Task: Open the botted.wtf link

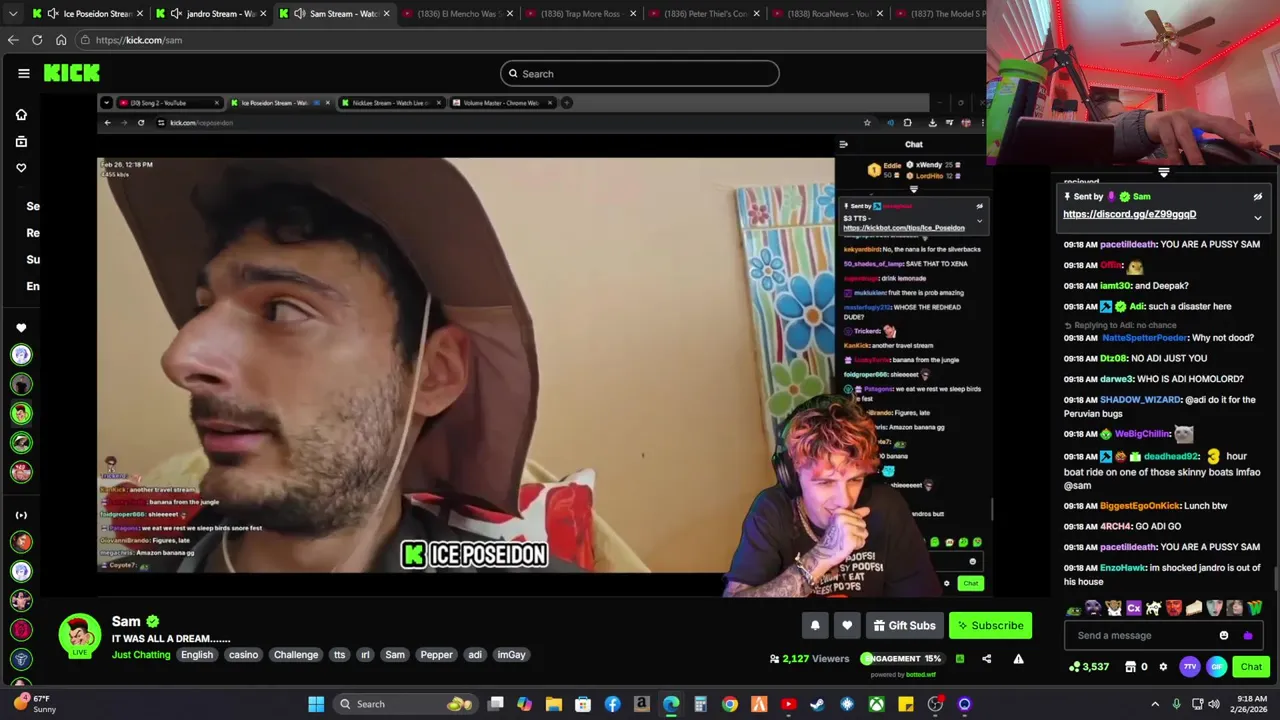Action: pos(921,674)
